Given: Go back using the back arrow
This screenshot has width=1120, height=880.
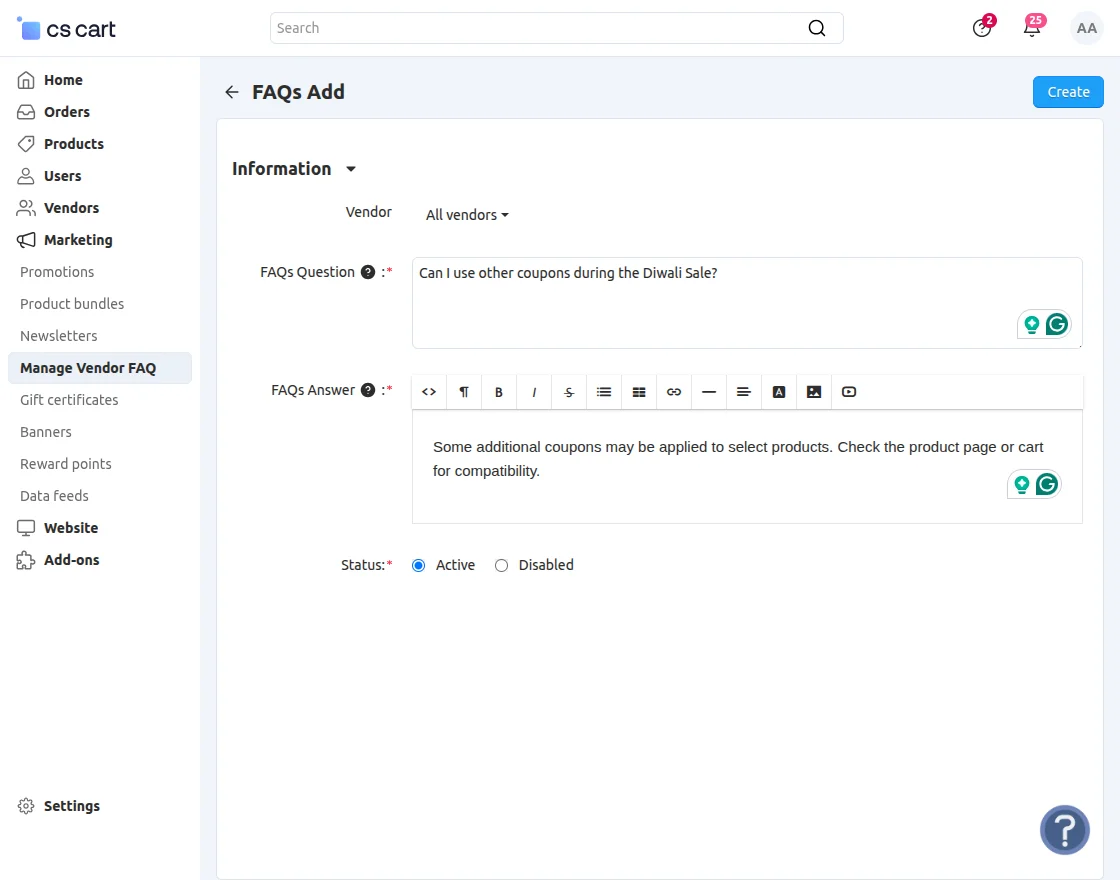Looking at the screenshot, I should (231, 91).
